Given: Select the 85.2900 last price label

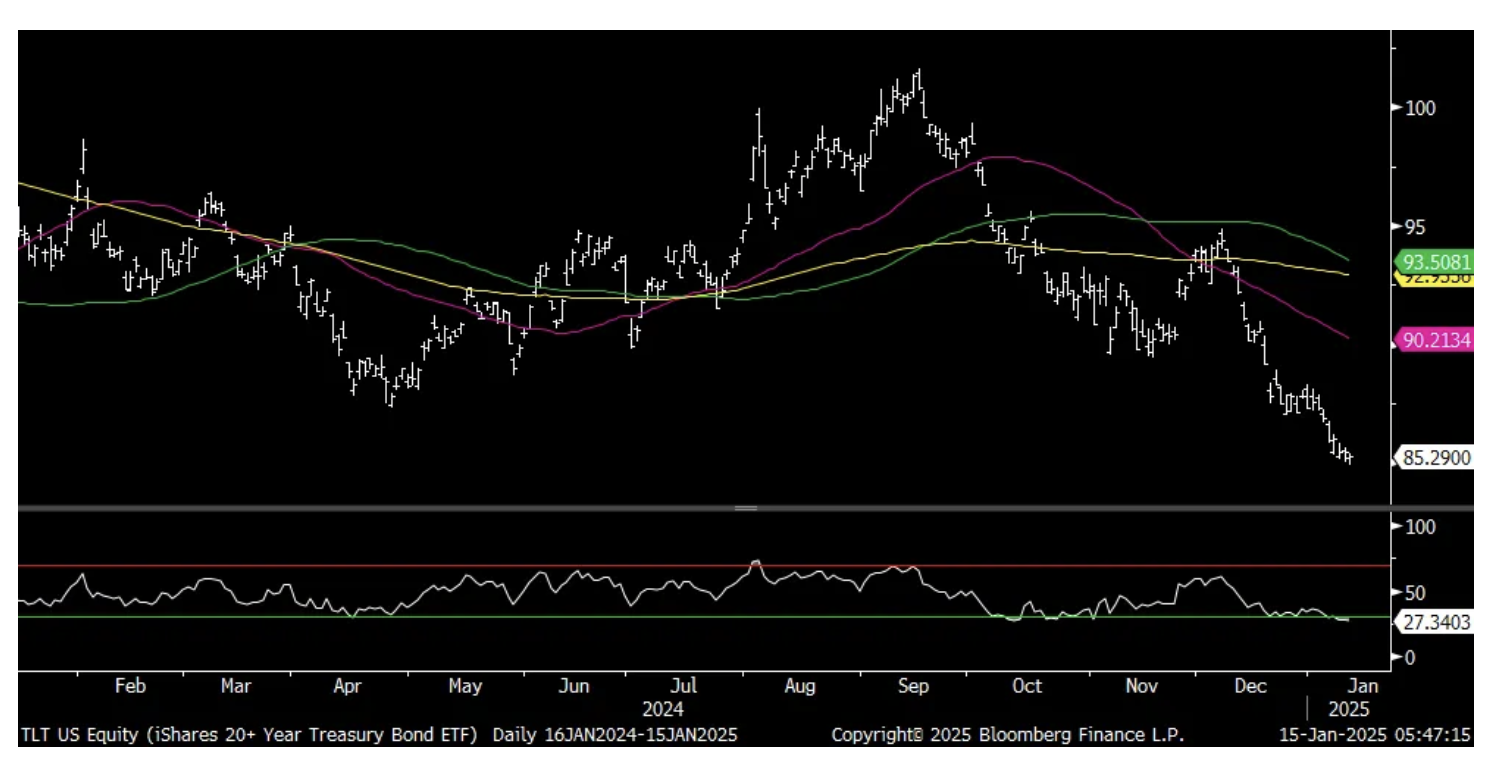Looking at the screenshot, I should (1436, 459).
